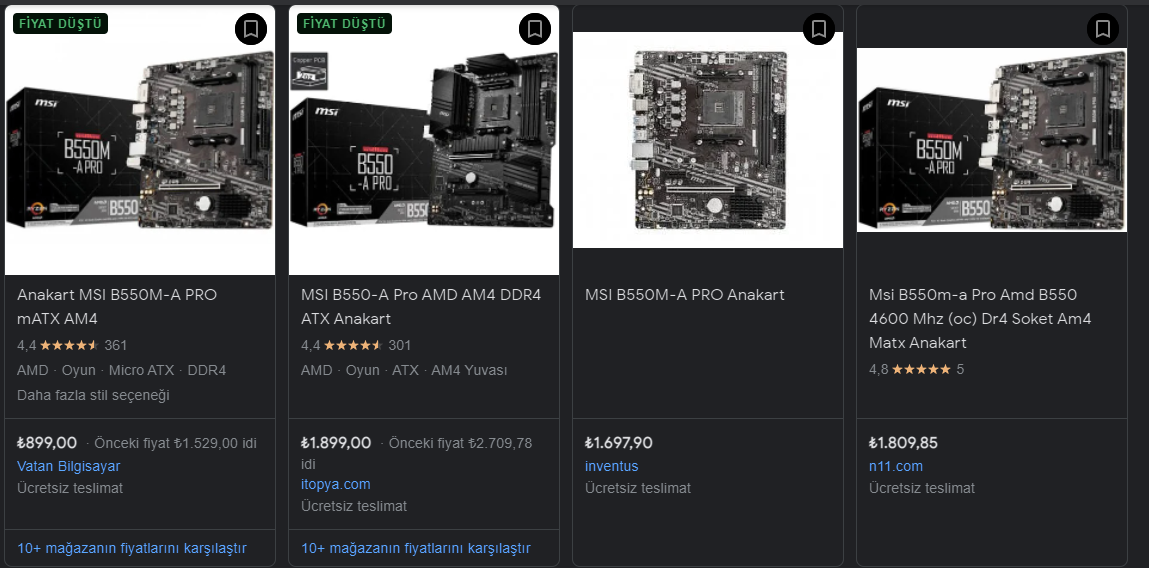This screenshot has height=568, width=1149.
Task: Open title MSI B550M-A PRO Anakart
Action: click(684, 295)
